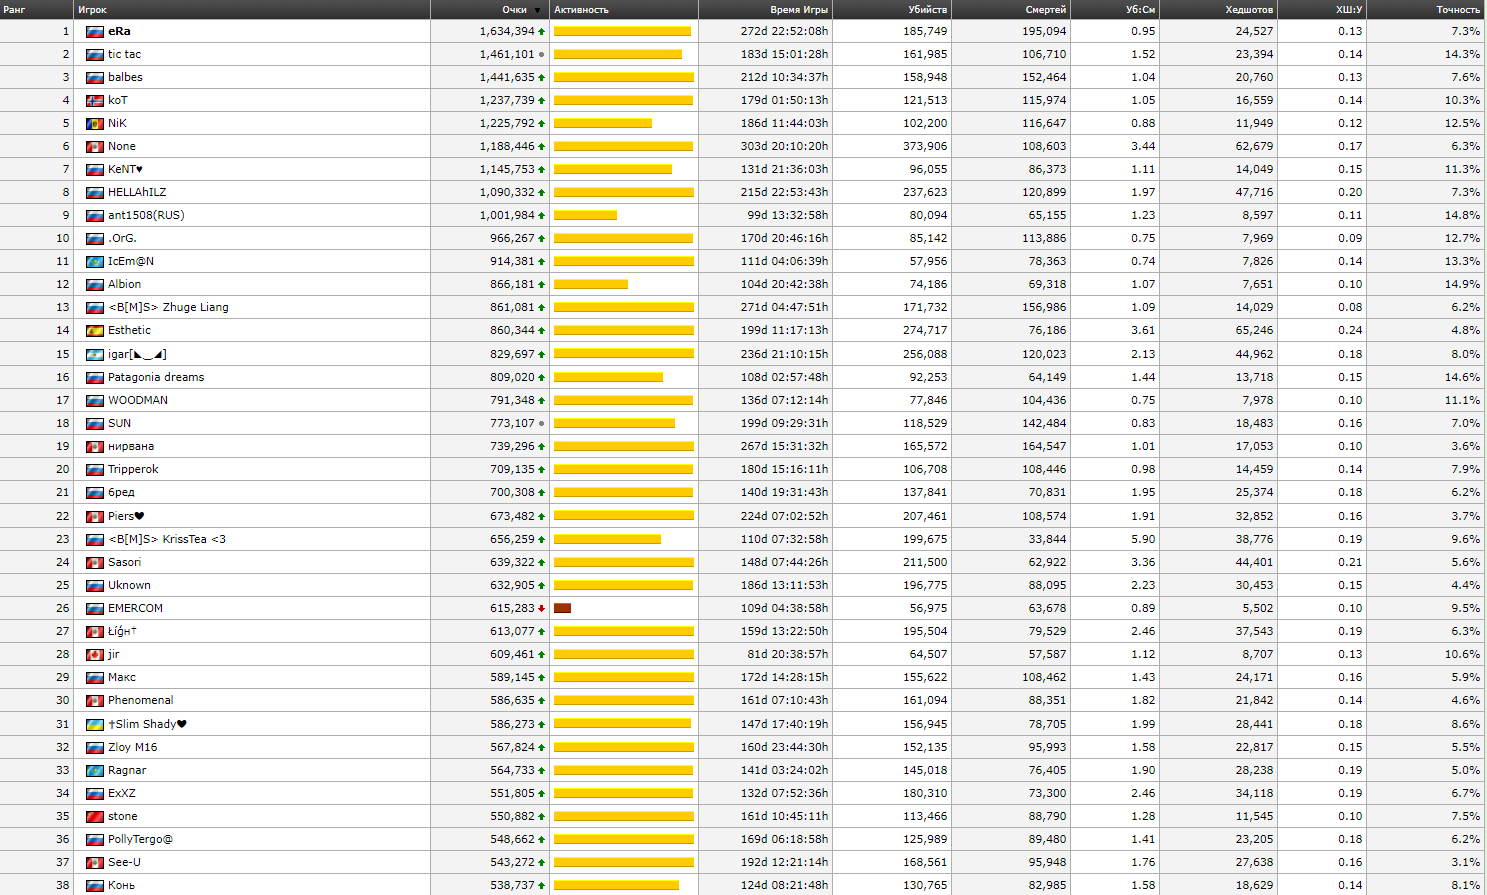Viewport: 1487px width, 895px height.
Task: Sort by Убийств column header
Action: pos(927,10)
